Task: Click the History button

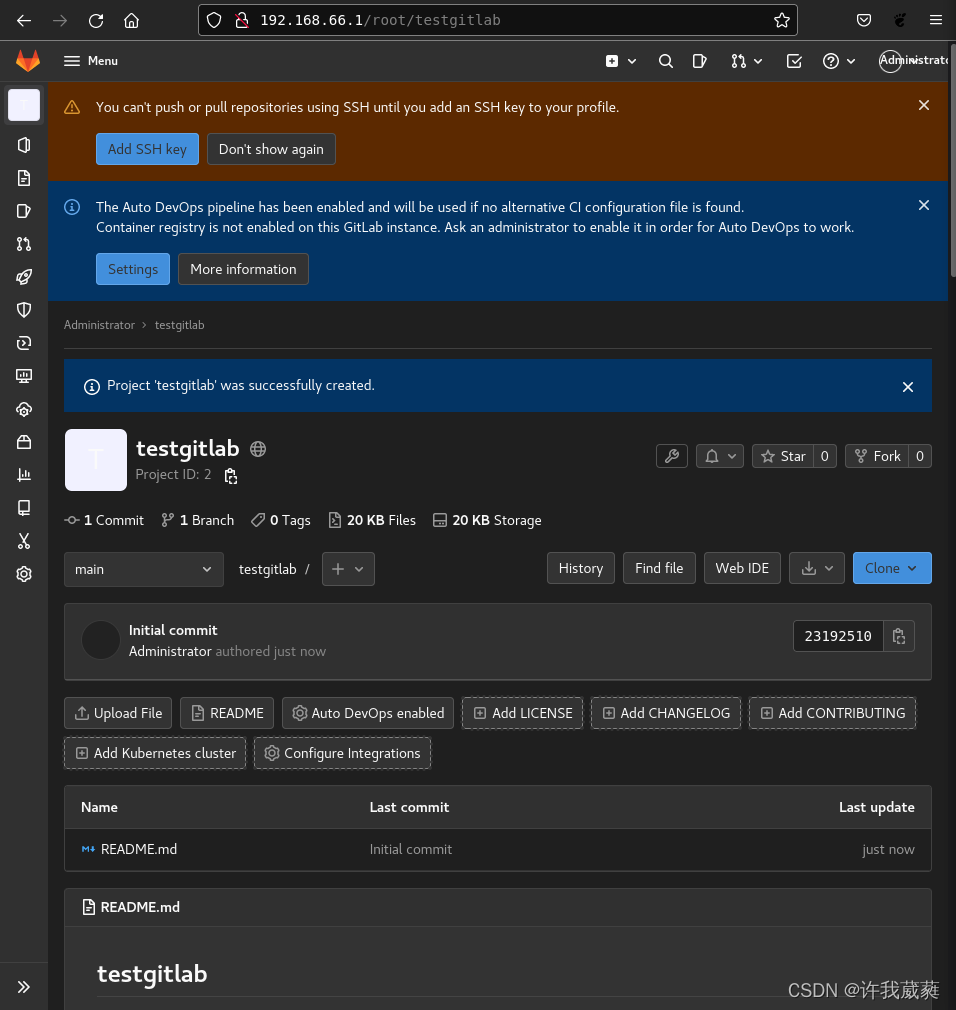Action: (x=580, y=568)
